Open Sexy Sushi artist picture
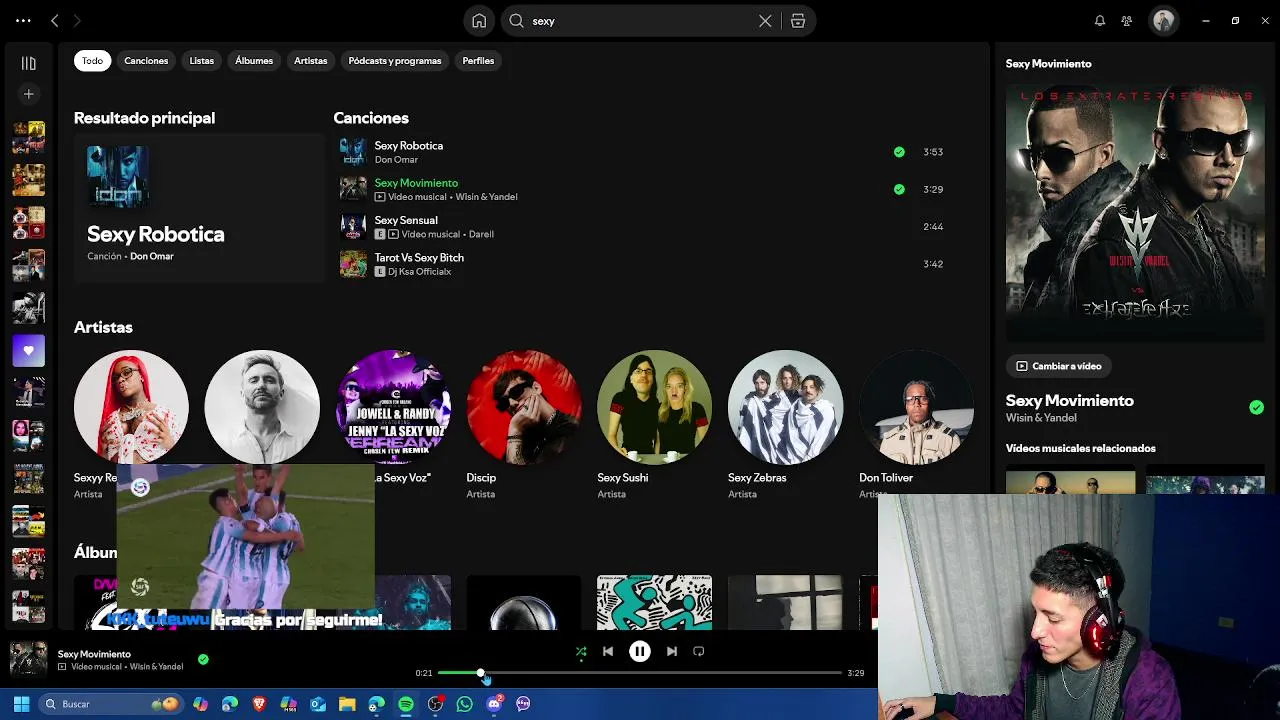Screen dimensions: 1280x720 pyautogui.click(x=655, y=407)
